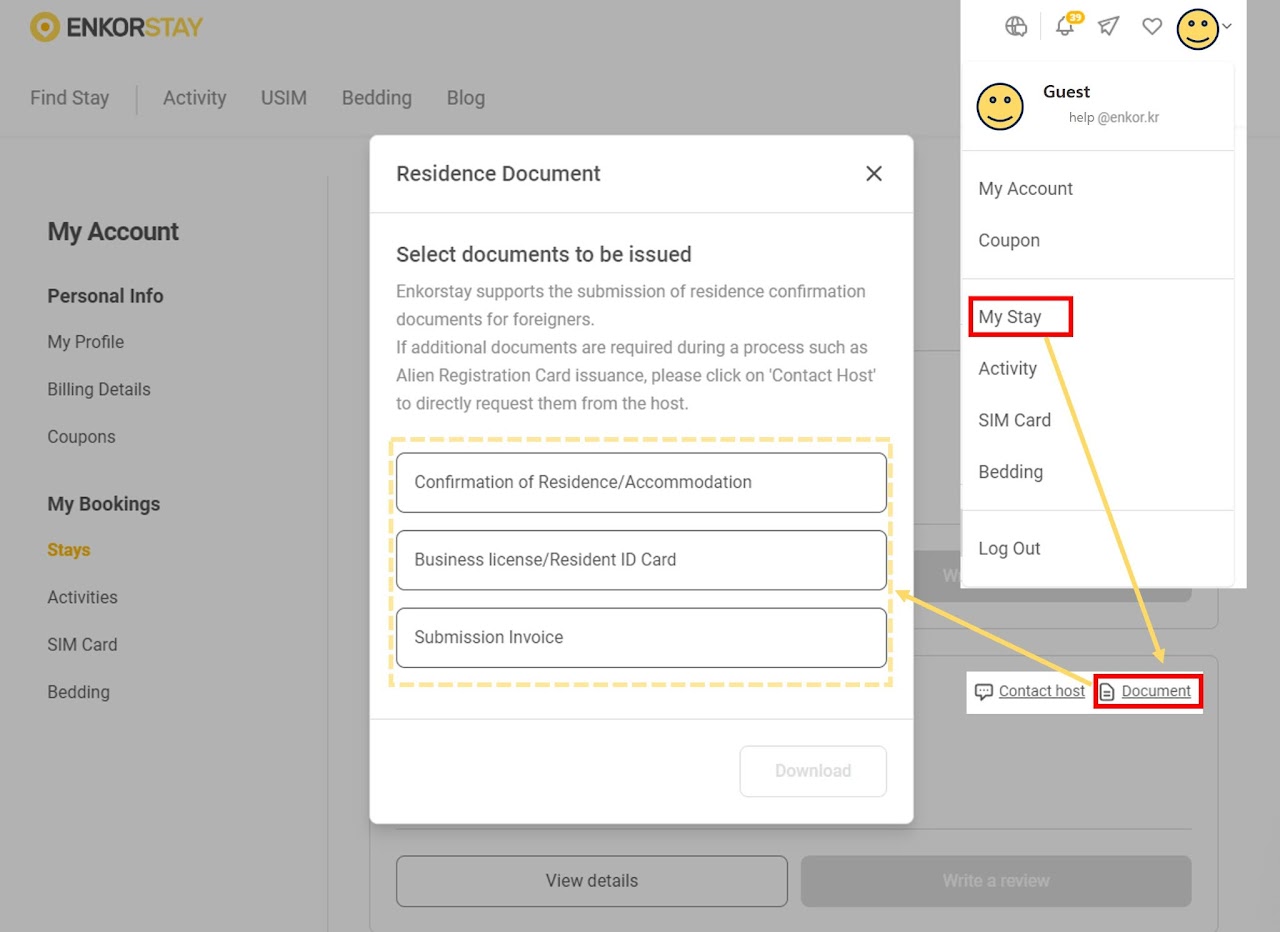The width and height of the screenshot is (1280, 932).
Task: Open Stays in sidebar
Action: tap(69, 550)
